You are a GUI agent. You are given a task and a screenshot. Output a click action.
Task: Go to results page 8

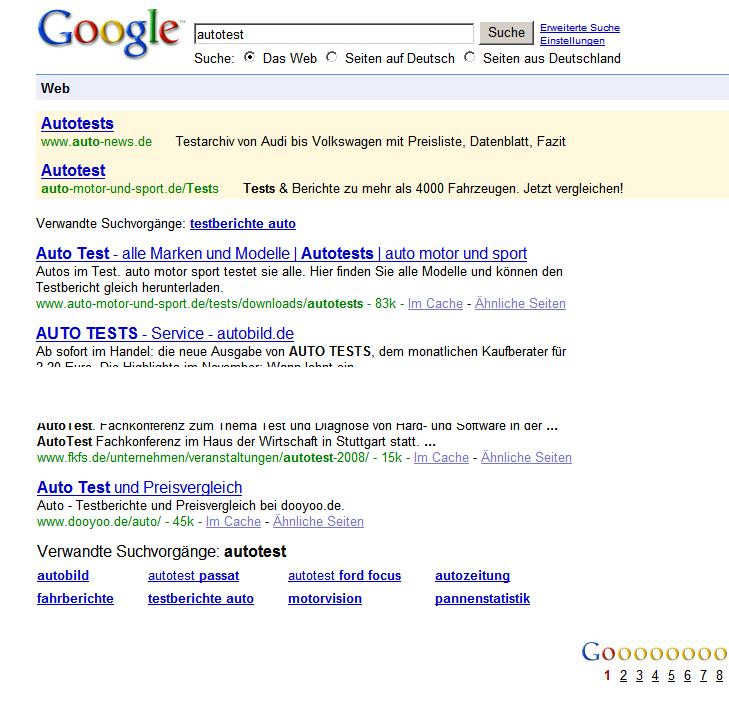pos(720,676)
